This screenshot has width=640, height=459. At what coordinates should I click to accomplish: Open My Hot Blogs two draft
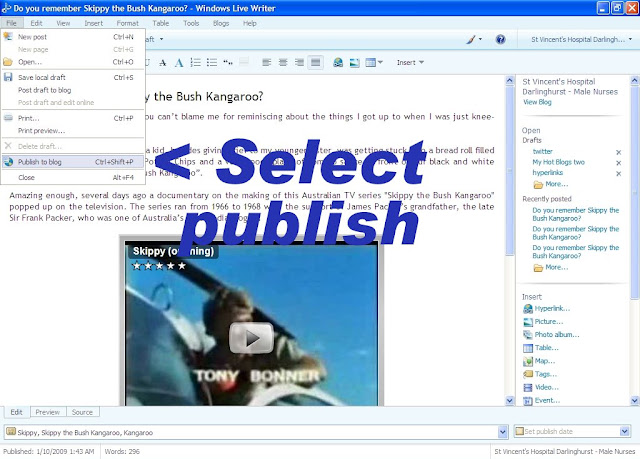coord(558,162)
